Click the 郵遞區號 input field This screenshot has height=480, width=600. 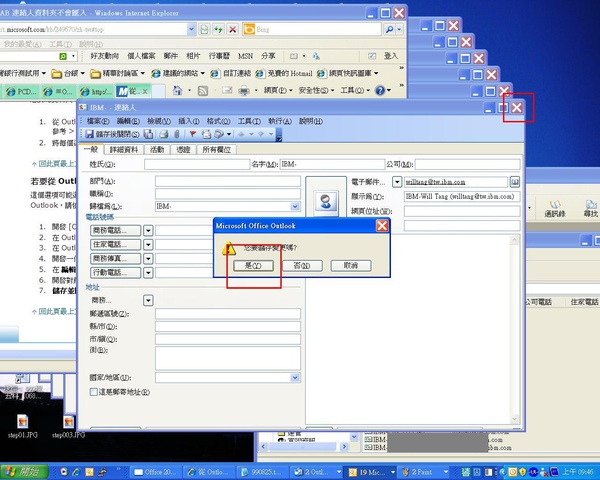[x=228, y=314]
